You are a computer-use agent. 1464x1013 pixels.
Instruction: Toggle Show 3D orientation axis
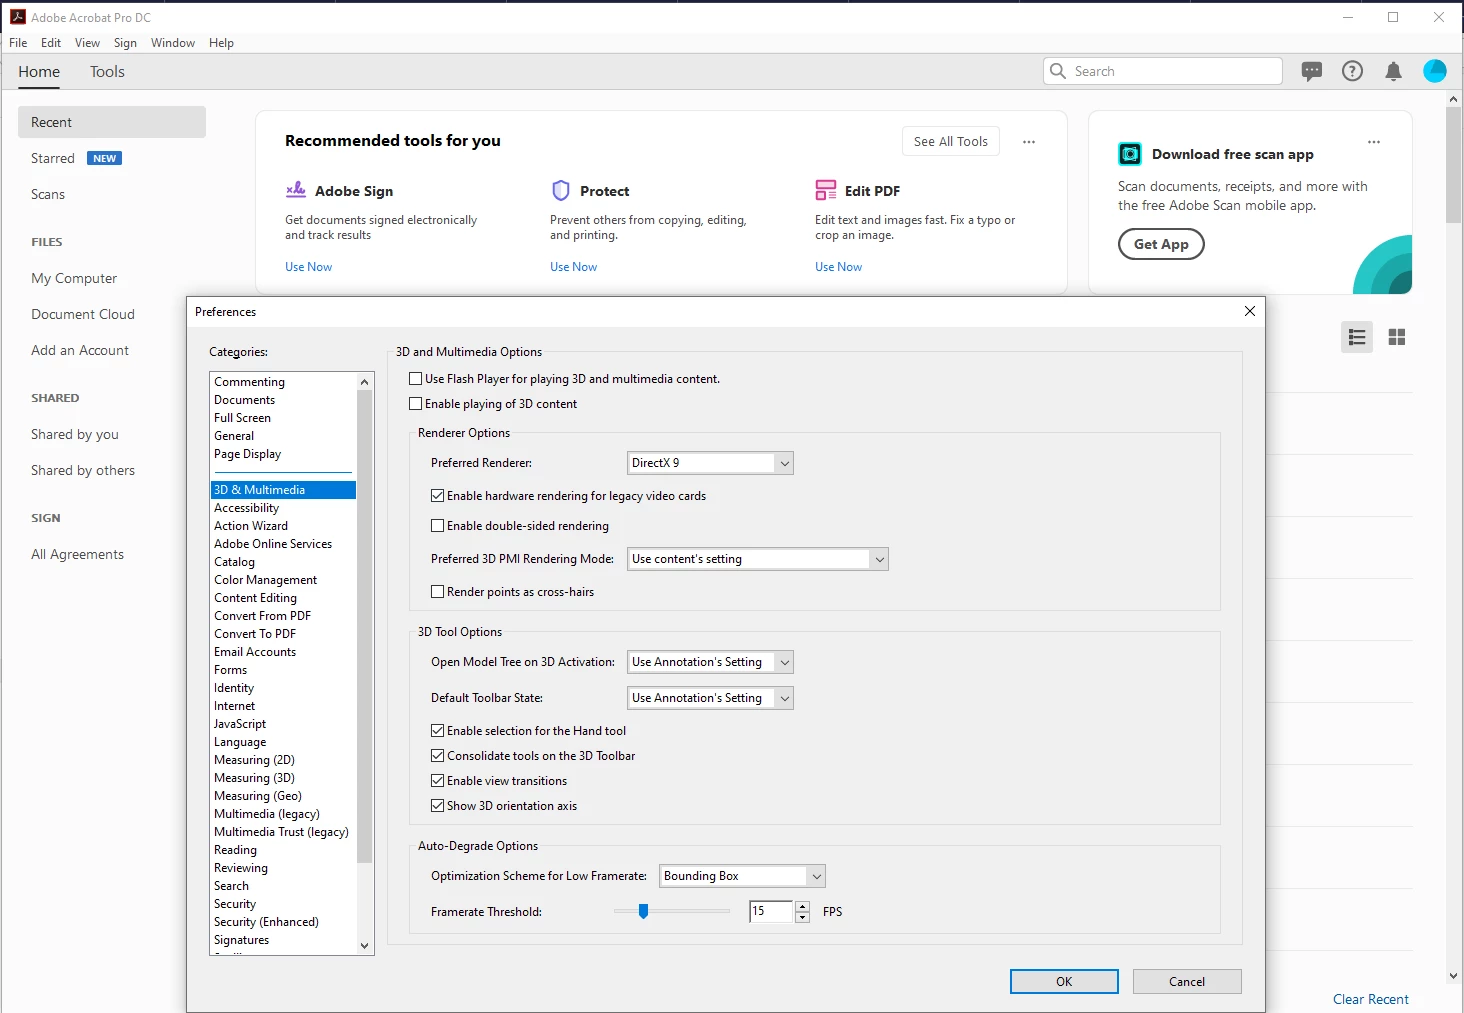click(x=438, y=806)
